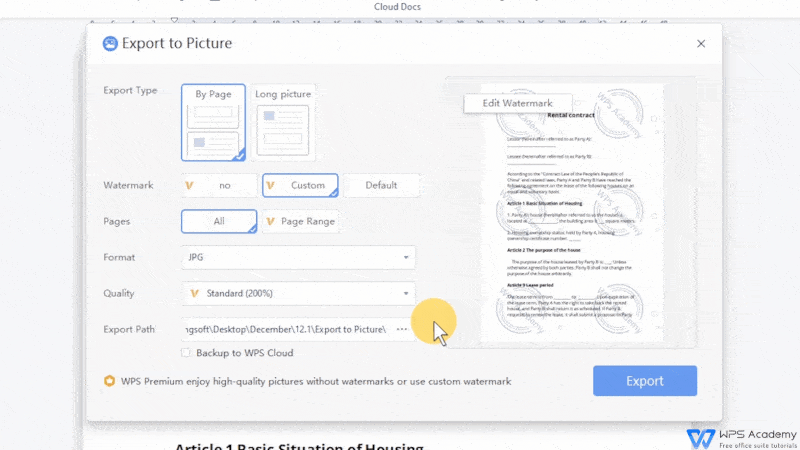Select the By Page export type
Image resolution: width=800 pixels, height=450 pixels.
pos(213,122)
